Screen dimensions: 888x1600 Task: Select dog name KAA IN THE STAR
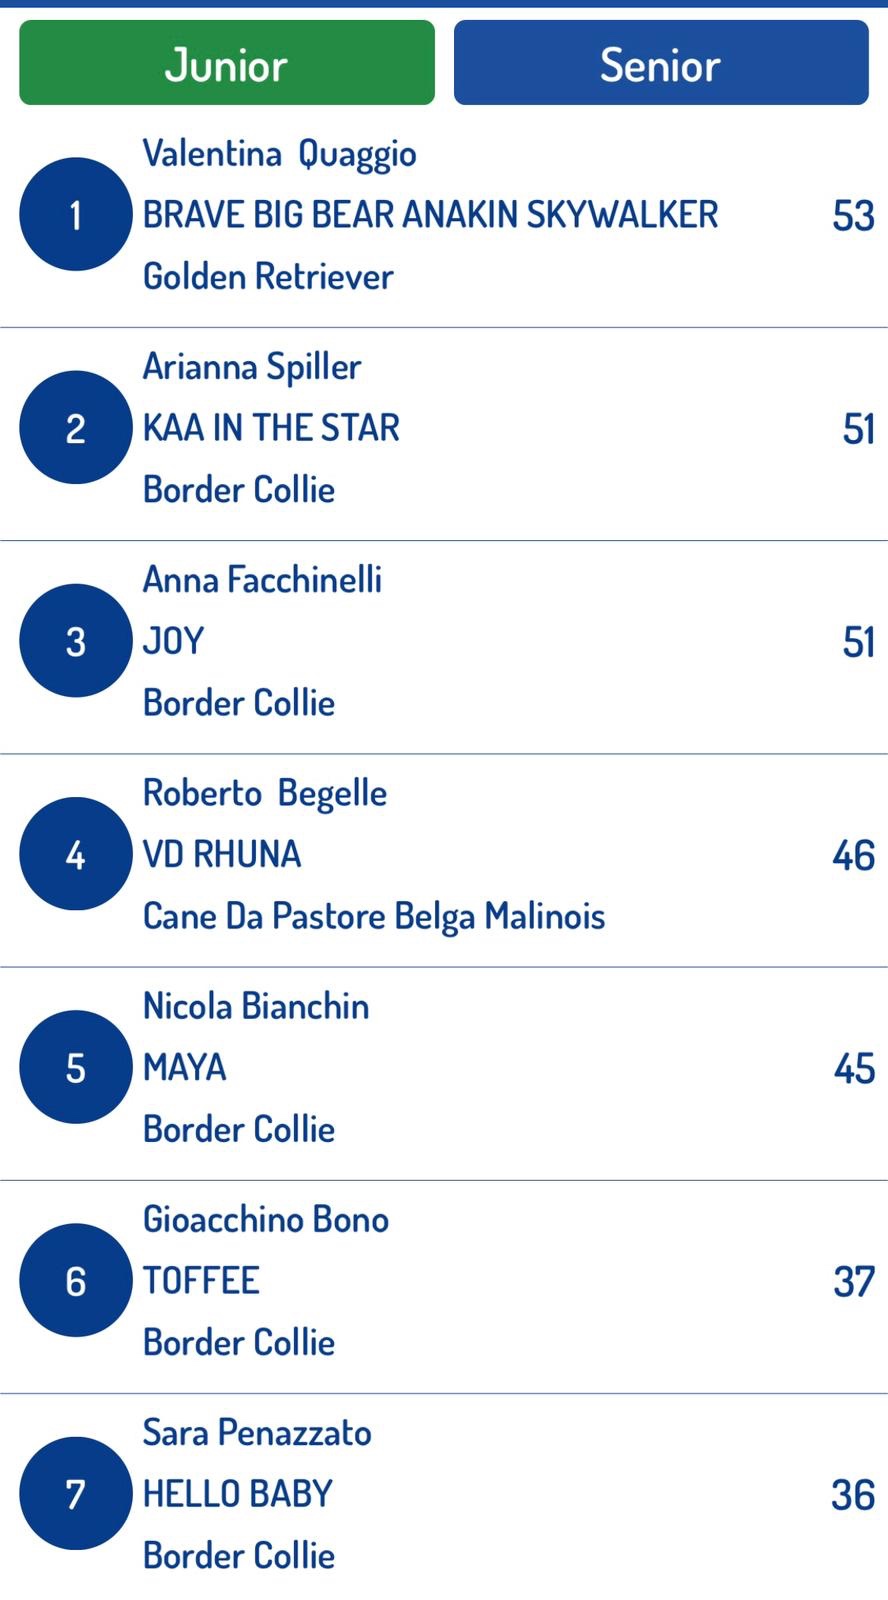pos(271,428)
